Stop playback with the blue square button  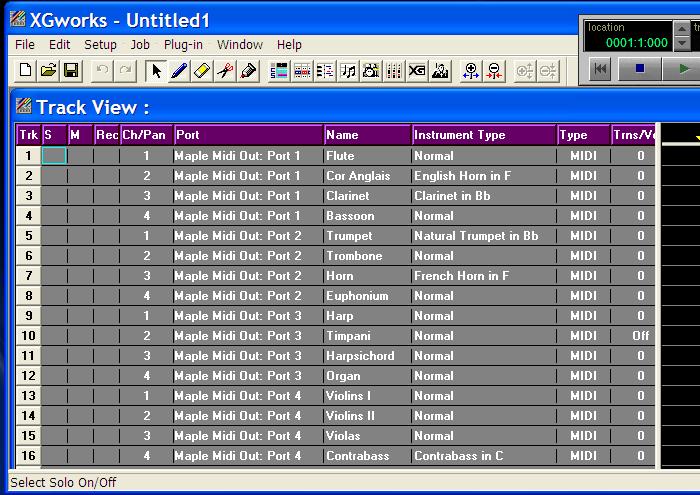tap(640, 69)
